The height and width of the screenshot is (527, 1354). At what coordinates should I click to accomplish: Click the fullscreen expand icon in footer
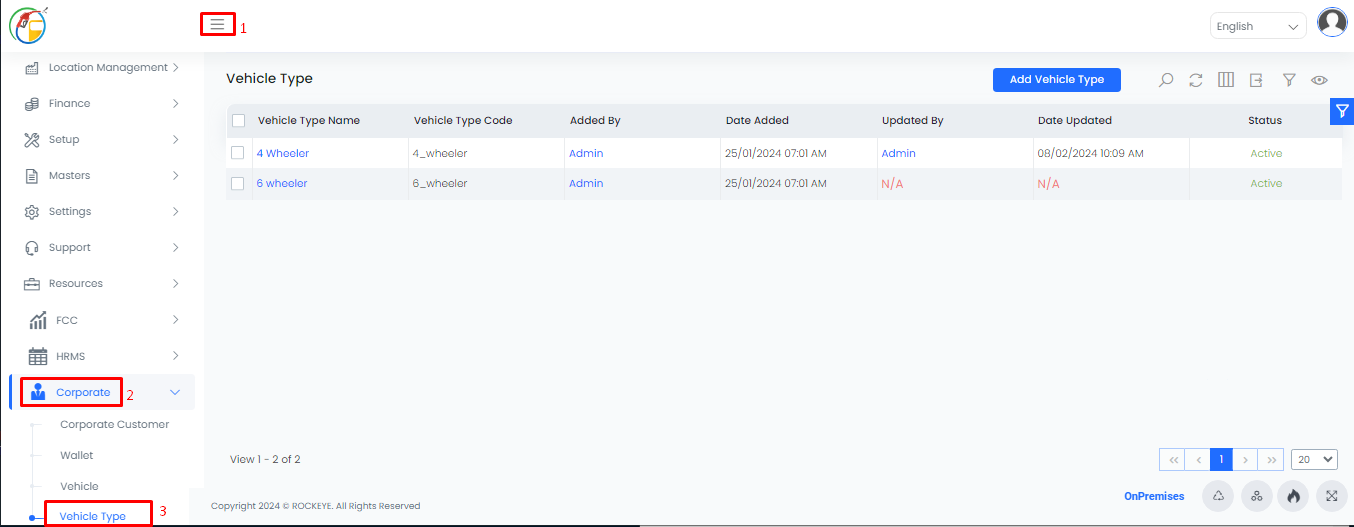click(1331, 495)
